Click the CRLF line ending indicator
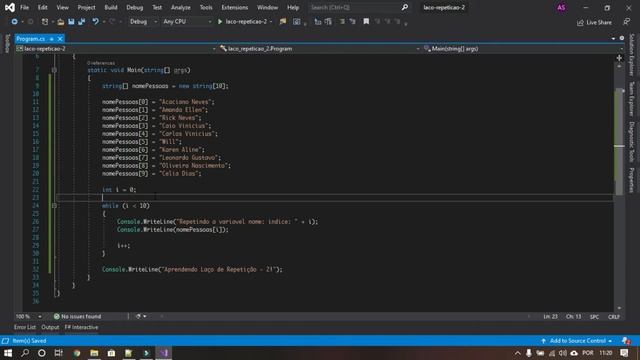 point(614,317)
